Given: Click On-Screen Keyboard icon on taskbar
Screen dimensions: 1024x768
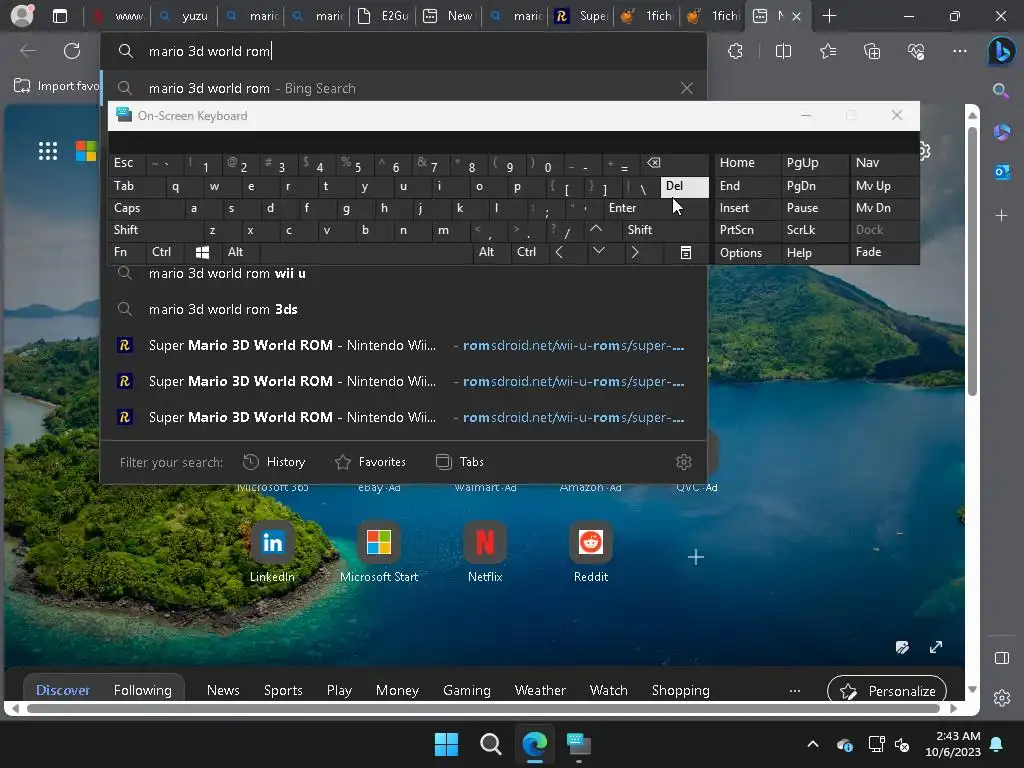Looking at the screenshot, I should click(579, 744).
